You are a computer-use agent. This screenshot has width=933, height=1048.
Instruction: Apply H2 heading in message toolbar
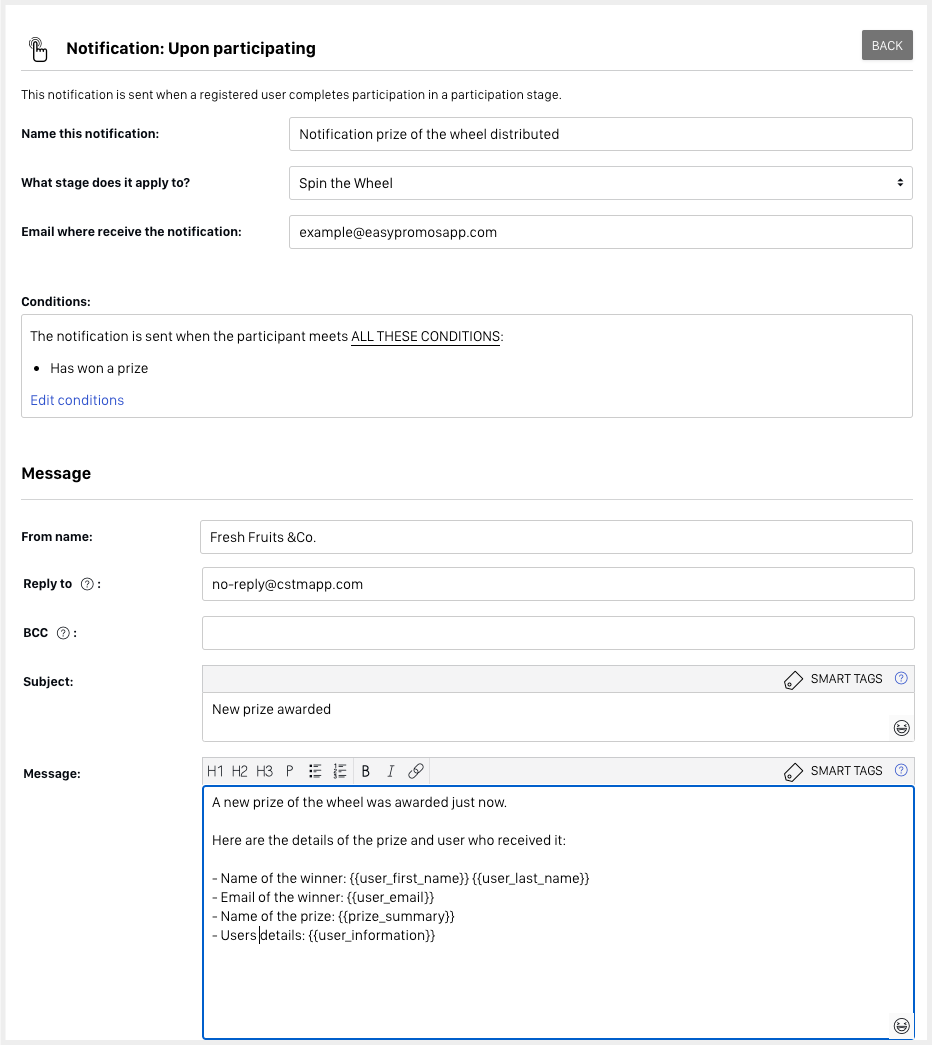pyautogui.click(x=240, y=771)
